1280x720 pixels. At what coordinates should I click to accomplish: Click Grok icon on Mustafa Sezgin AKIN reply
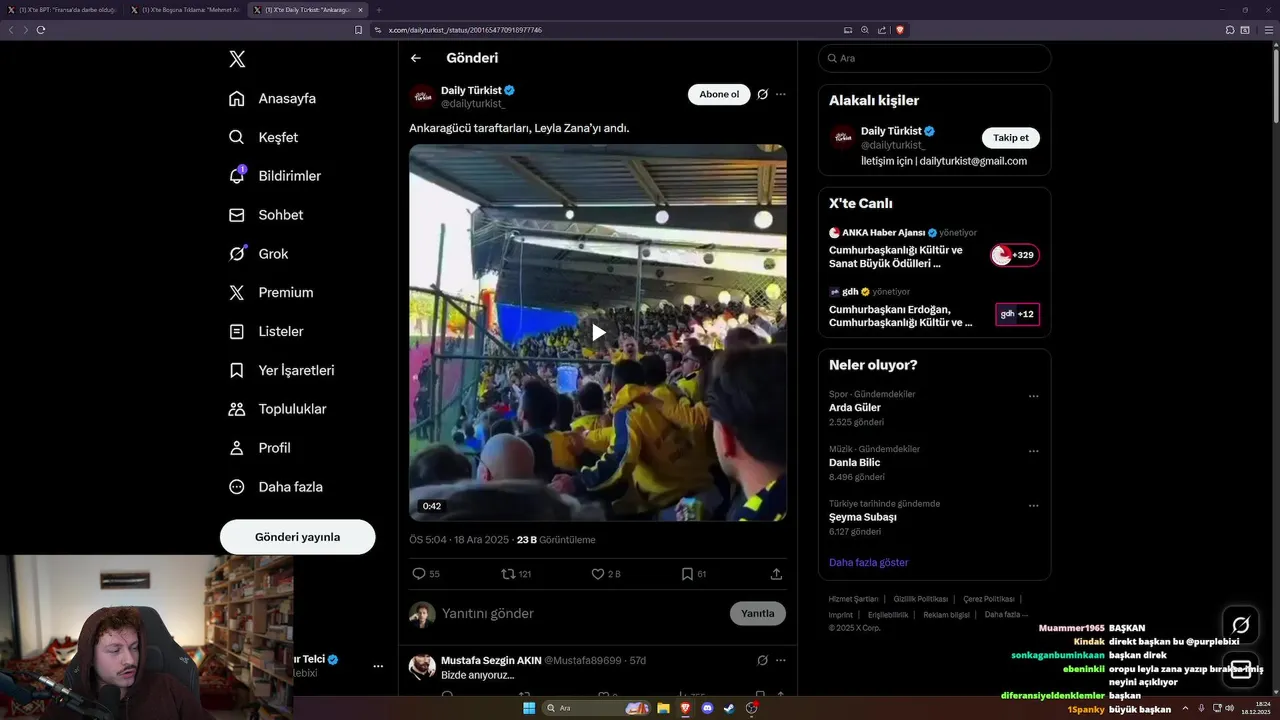coord(762,660)
